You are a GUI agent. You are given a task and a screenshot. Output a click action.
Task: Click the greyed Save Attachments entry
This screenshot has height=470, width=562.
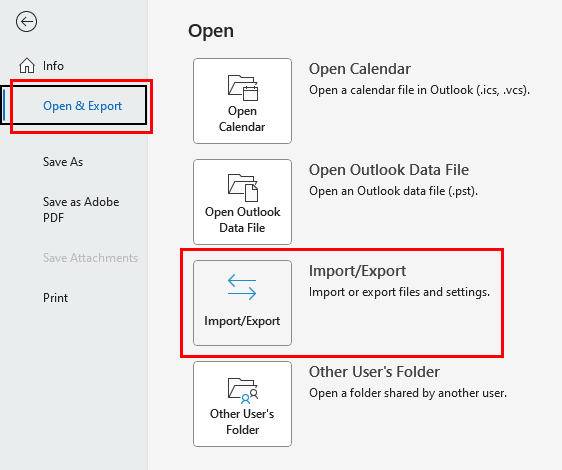(90, 258)
